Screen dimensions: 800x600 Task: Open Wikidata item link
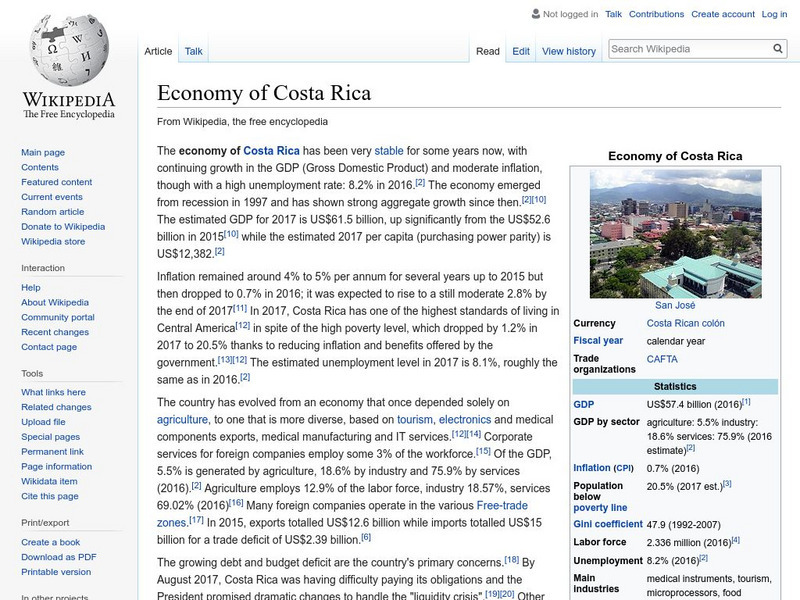click(x=49, y=481)
